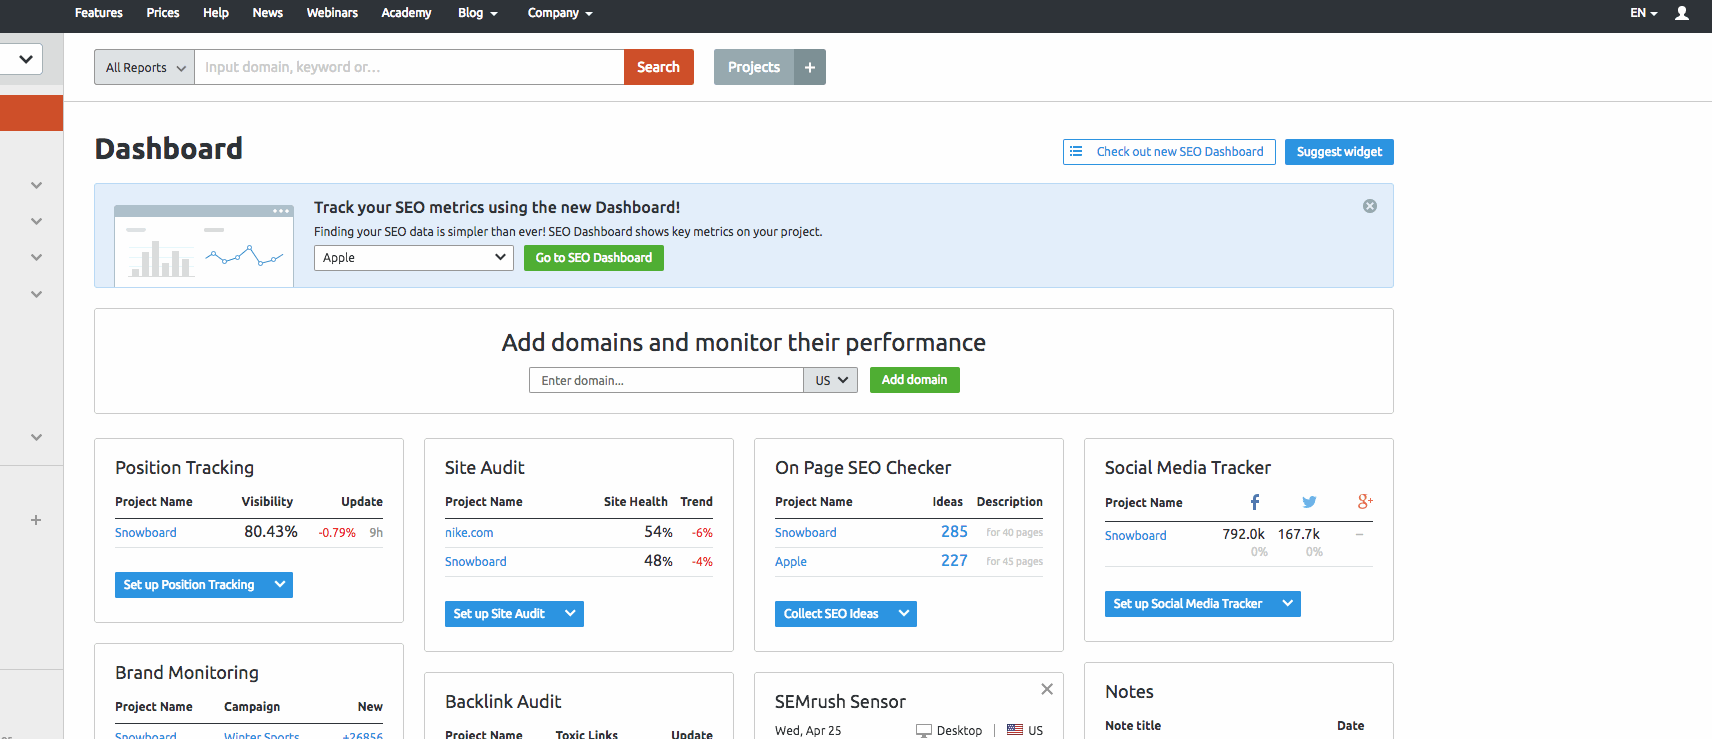The width and height of the screenshot is (1712, 739).
Task: Click the 167.7k Twitter audience value
Action: coord(1299,534)
